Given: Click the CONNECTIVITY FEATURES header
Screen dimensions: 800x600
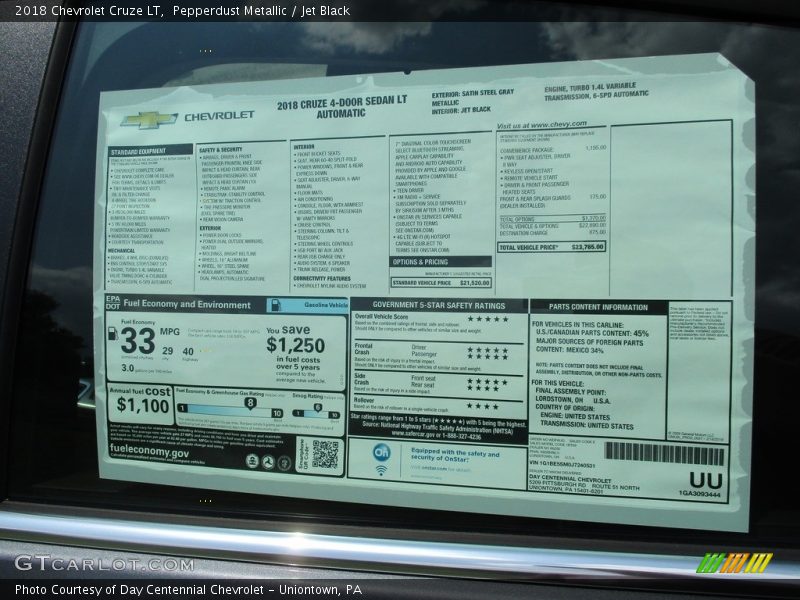Looking at the screenshot, I should (322, 279).
